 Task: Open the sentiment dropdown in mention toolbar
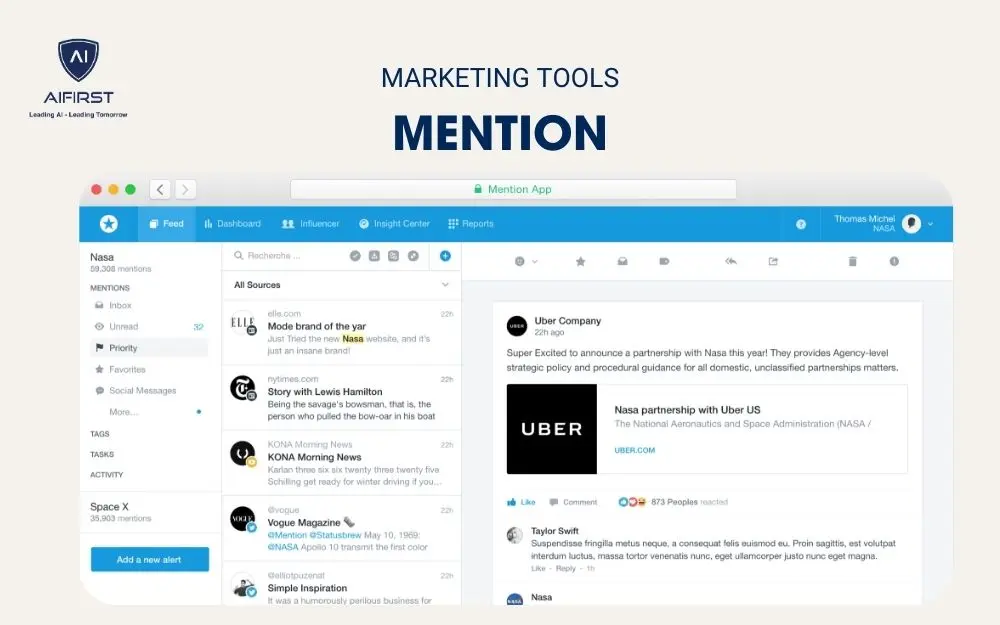(526, 261)
